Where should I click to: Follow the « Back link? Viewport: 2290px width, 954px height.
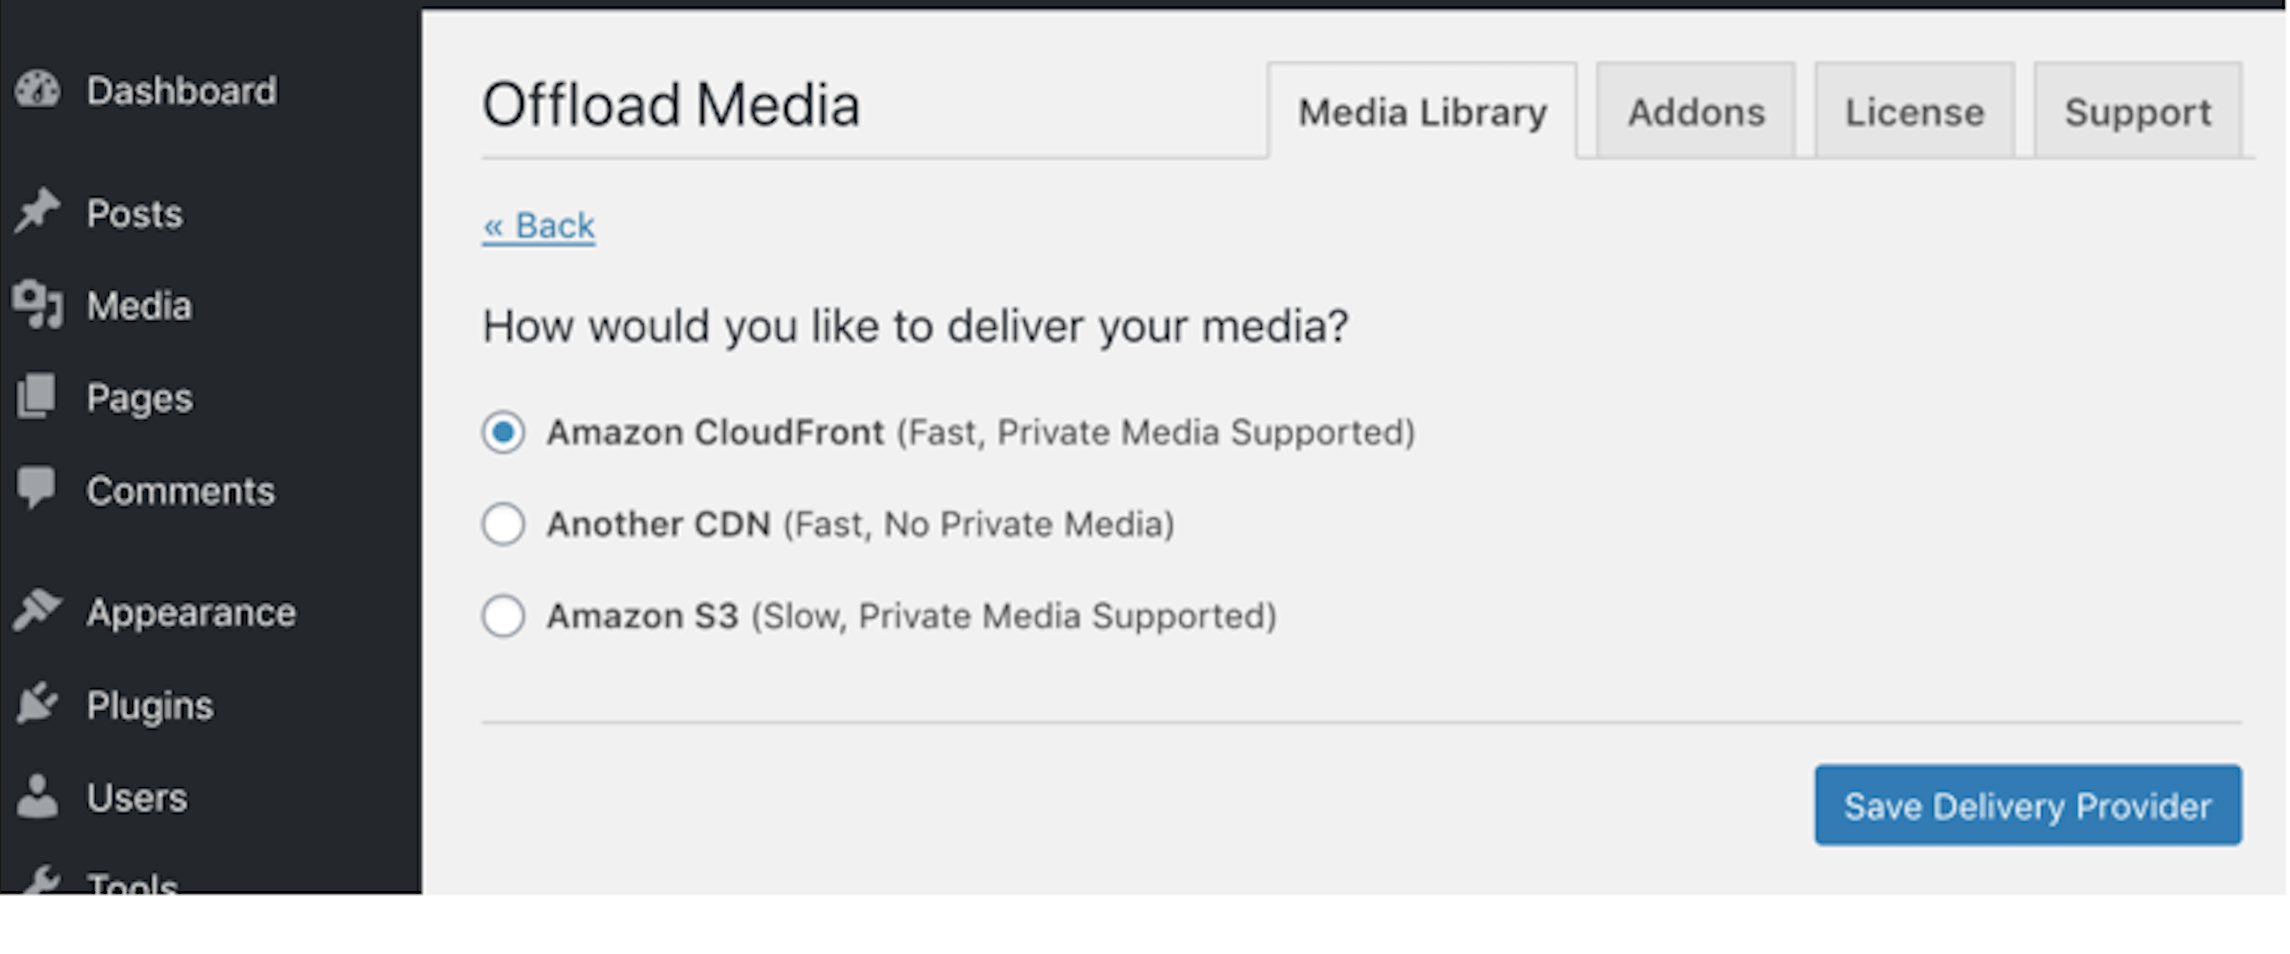point(539,226)
